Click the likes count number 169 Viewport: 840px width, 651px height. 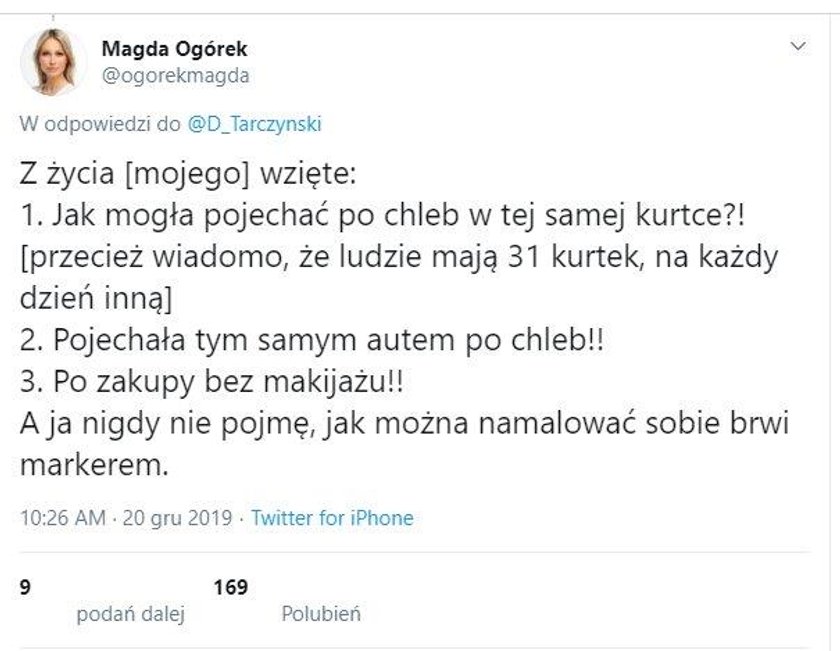(x=230, y=588)
